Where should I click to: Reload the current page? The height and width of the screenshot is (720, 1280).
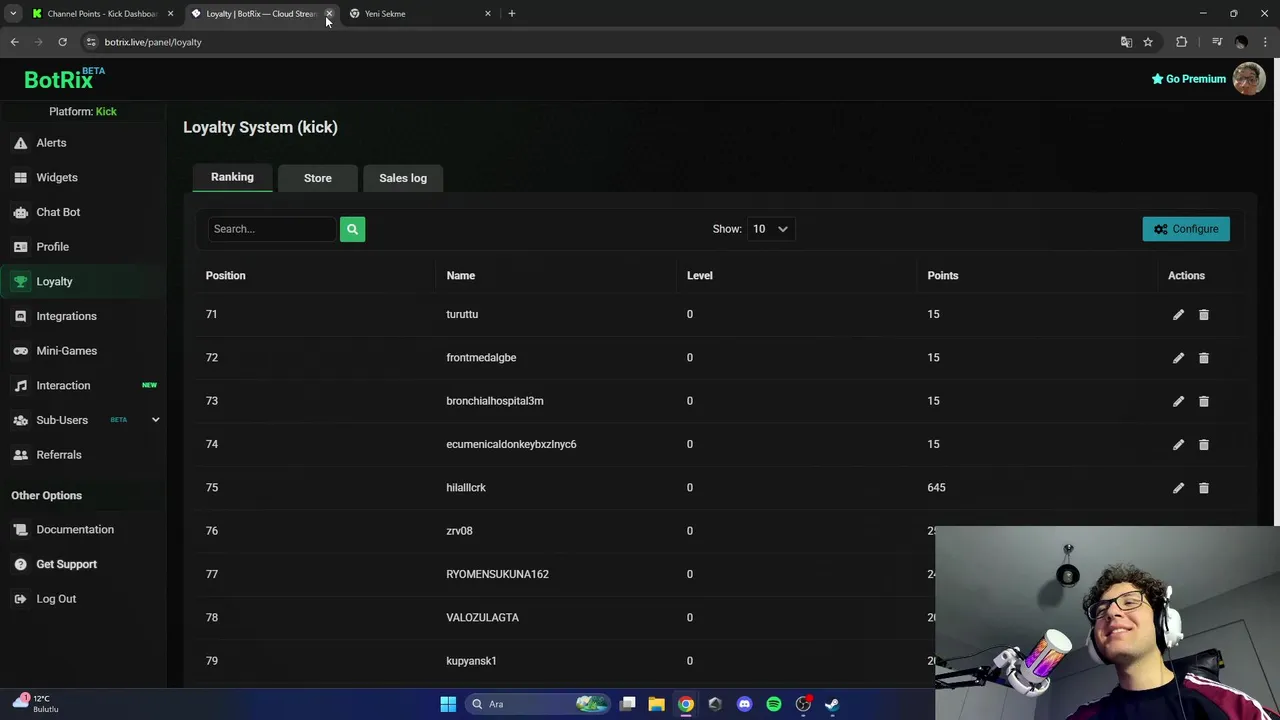click(62, 42)
